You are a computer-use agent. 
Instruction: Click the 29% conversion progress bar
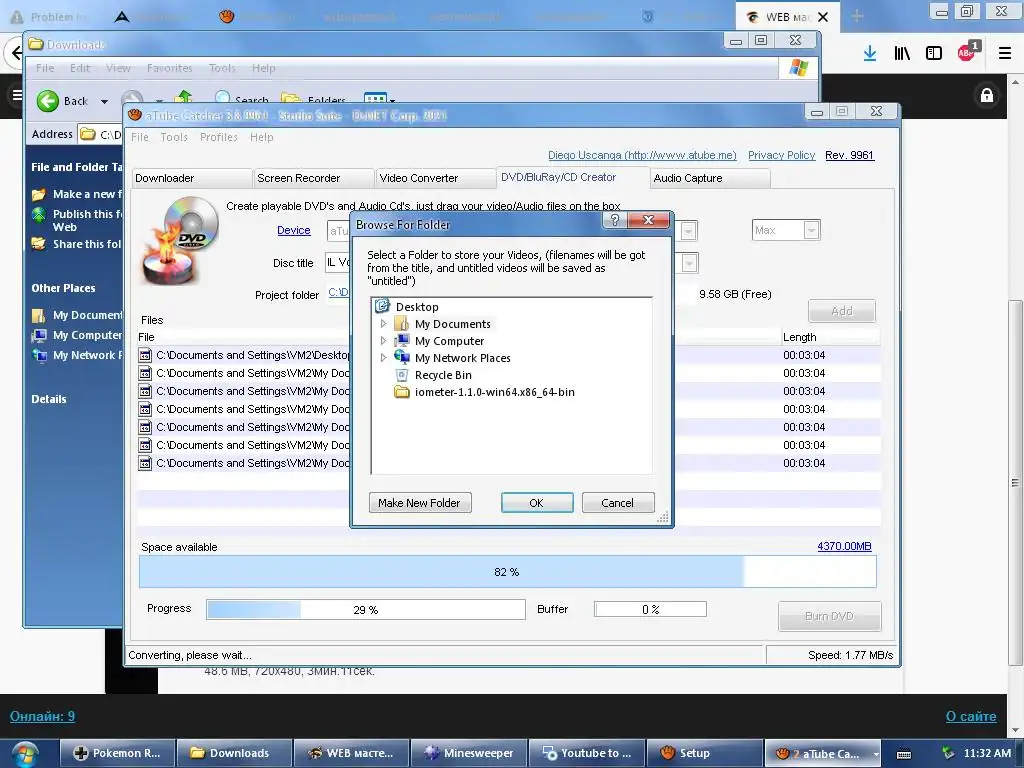[366, 609]
